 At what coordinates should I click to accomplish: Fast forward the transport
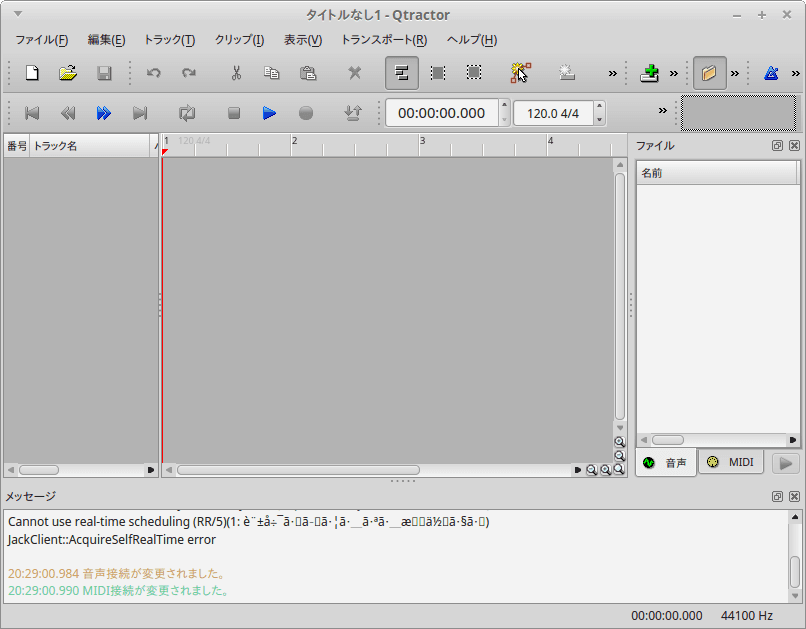point(104,113)
